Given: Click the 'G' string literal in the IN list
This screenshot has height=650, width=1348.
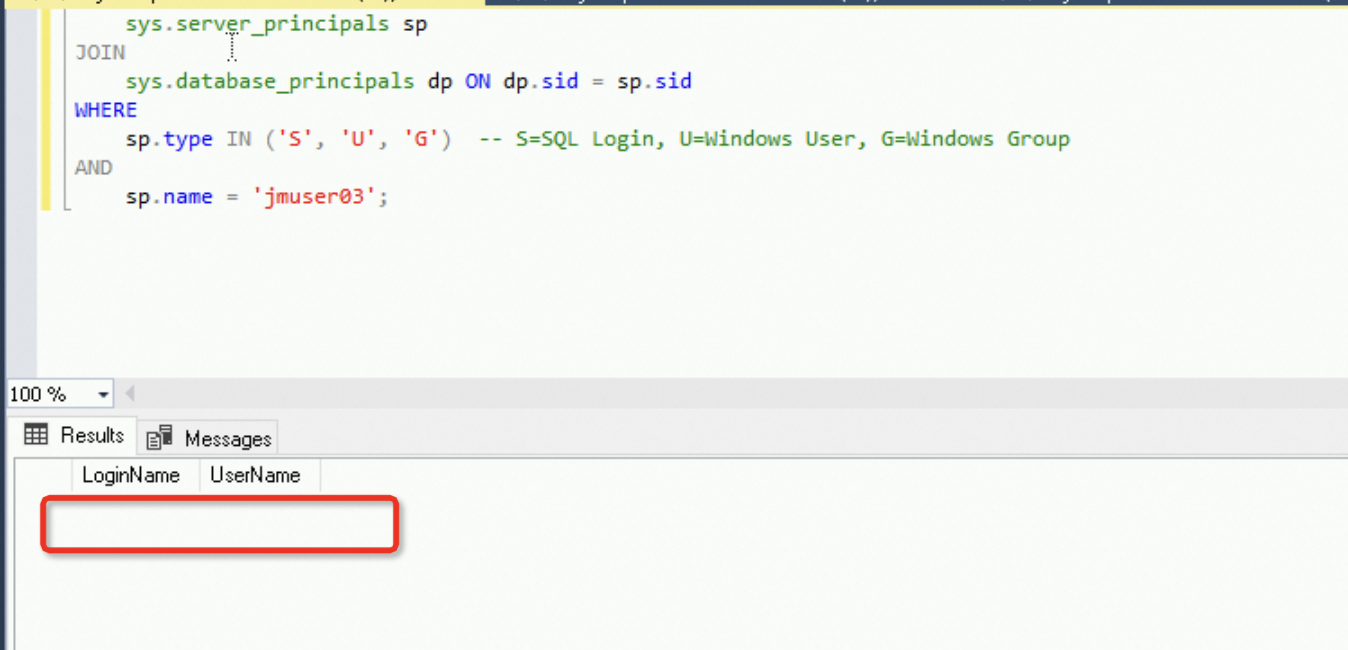Looking at the screenshot, I should [x=422, y=139].
